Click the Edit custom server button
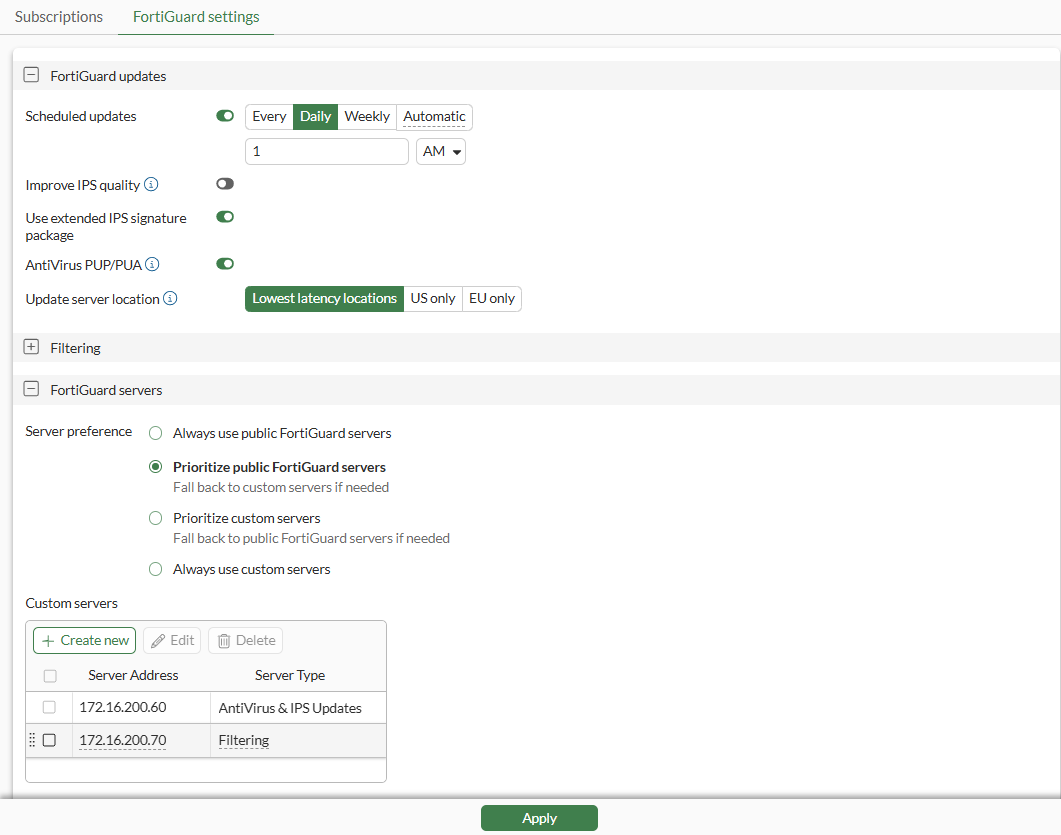The image size is (1061, 835). coord(173,640)
